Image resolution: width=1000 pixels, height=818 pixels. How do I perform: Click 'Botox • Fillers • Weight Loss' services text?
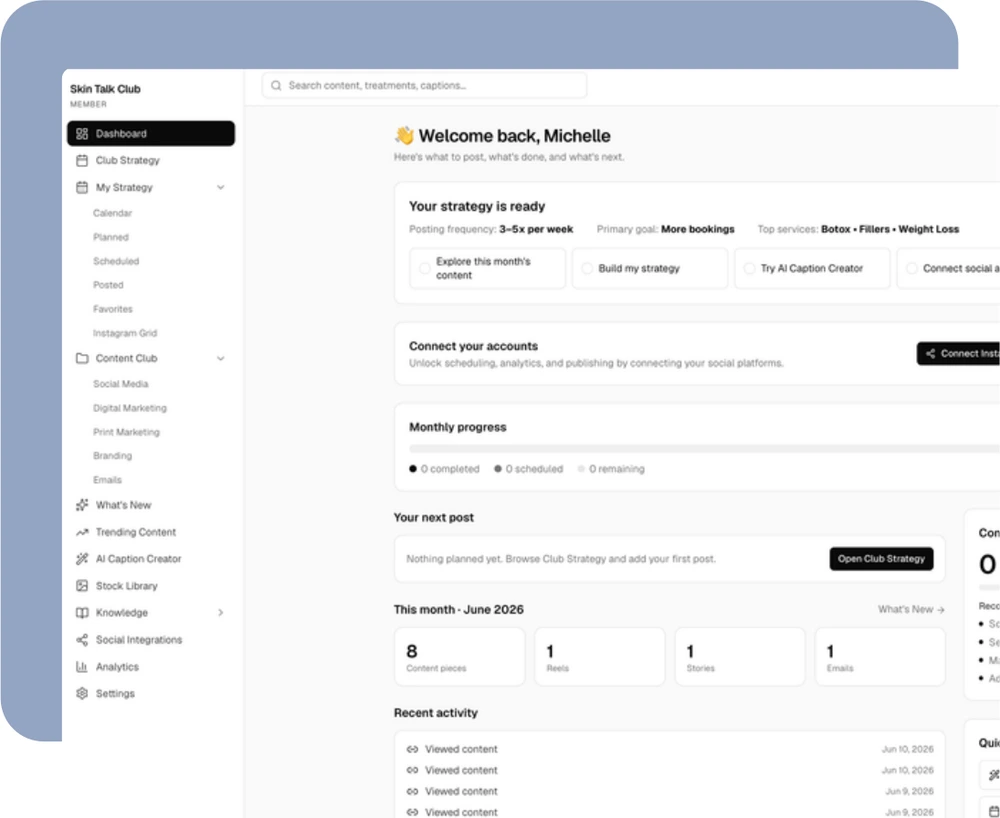(890, 229)
